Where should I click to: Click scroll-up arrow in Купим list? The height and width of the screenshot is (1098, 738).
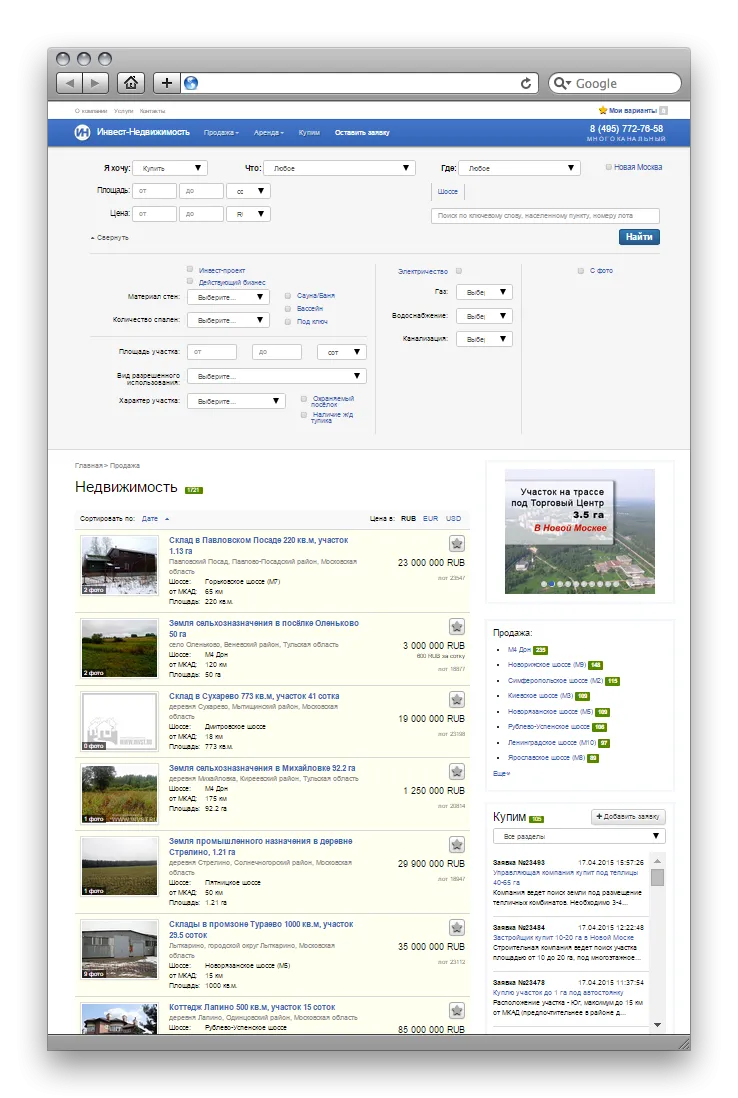[x=657, y=860]
